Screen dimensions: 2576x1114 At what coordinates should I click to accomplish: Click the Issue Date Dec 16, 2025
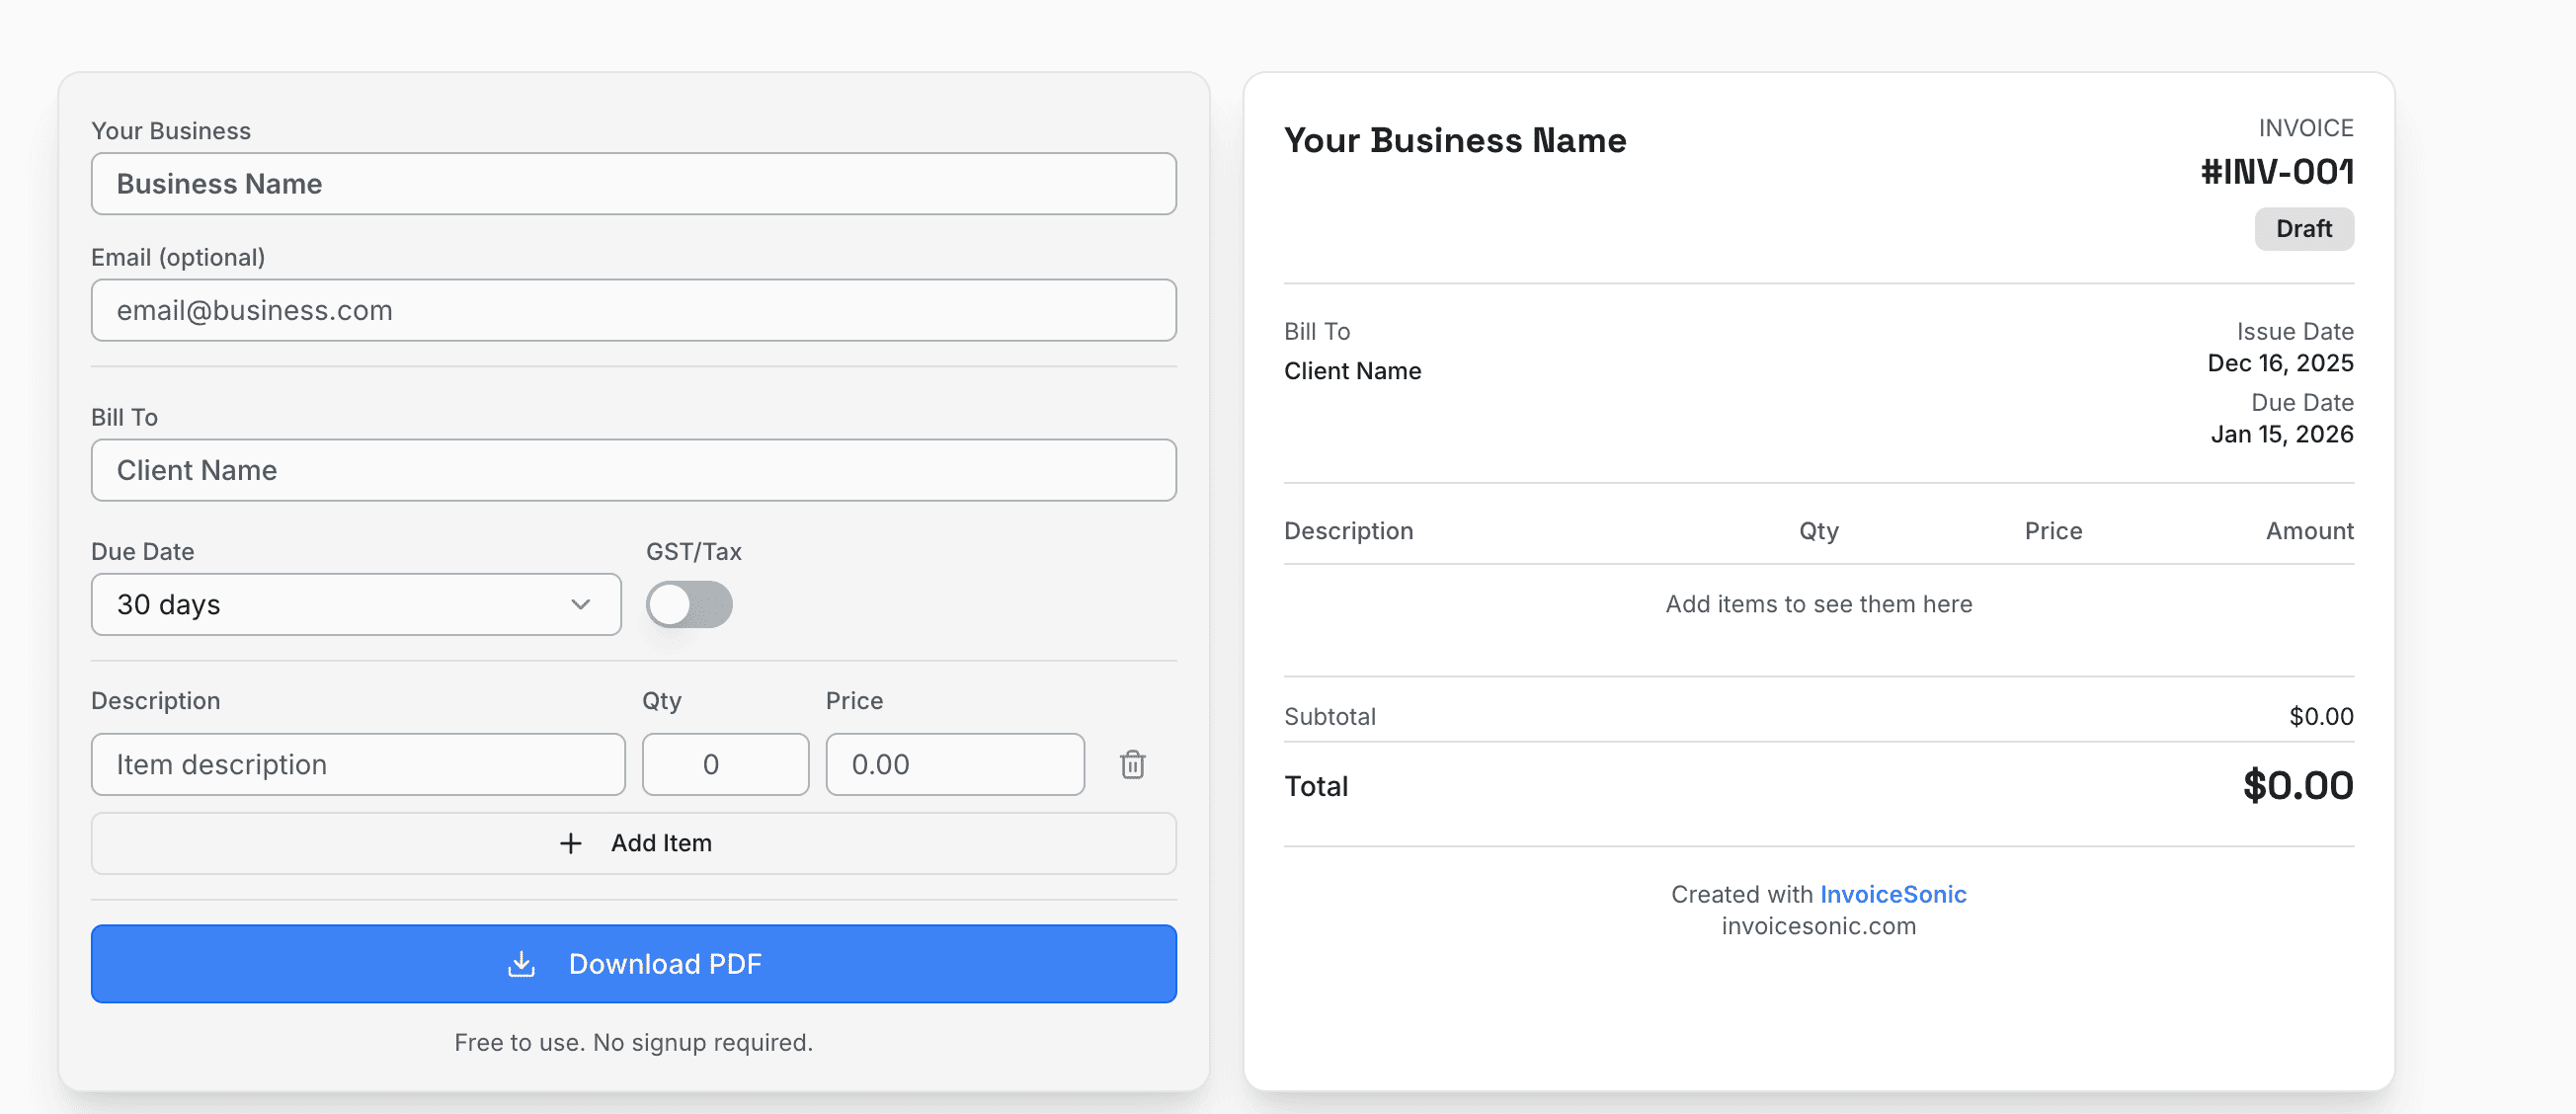2280,363
